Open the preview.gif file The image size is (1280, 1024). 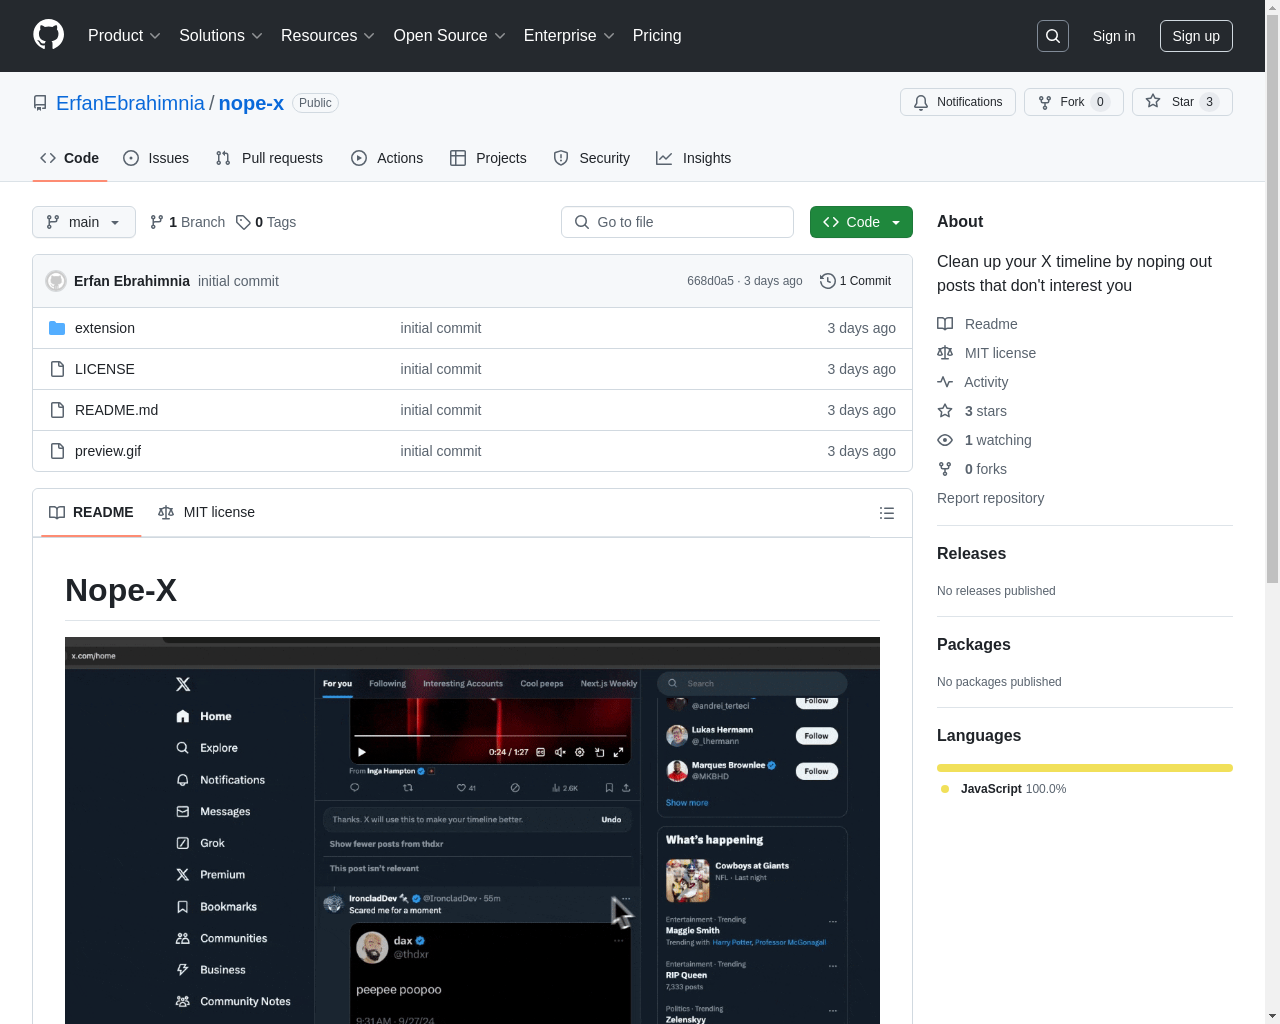coord(108,451)
